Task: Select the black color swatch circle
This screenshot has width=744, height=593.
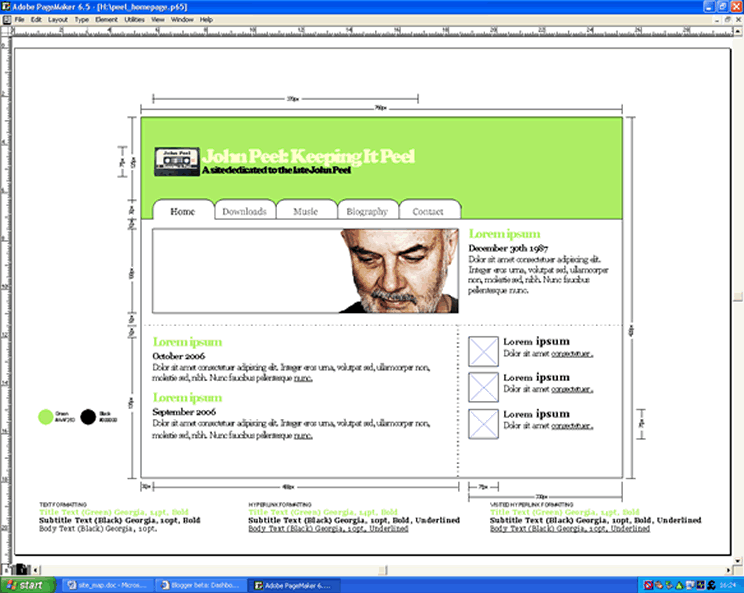Action: [x=88, y=417]
